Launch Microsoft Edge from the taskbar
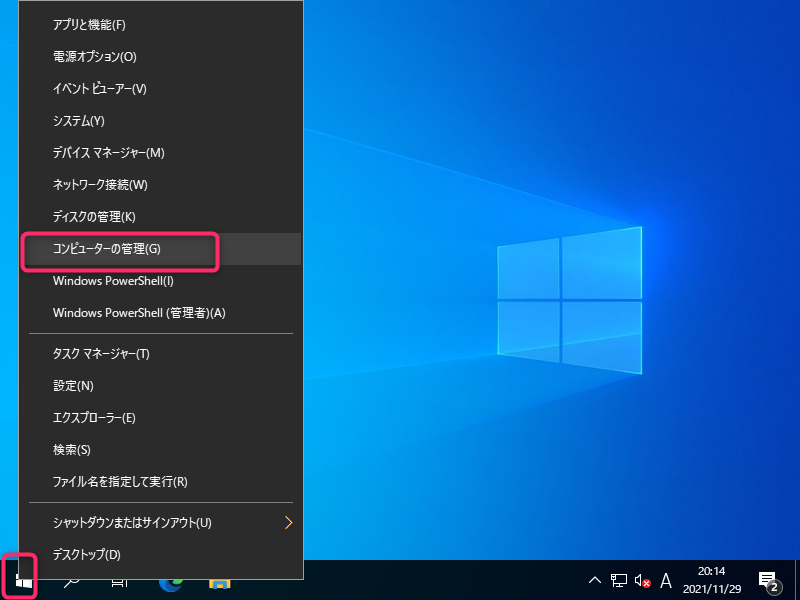This screenshot has height=600, width=800. (170, 583)
